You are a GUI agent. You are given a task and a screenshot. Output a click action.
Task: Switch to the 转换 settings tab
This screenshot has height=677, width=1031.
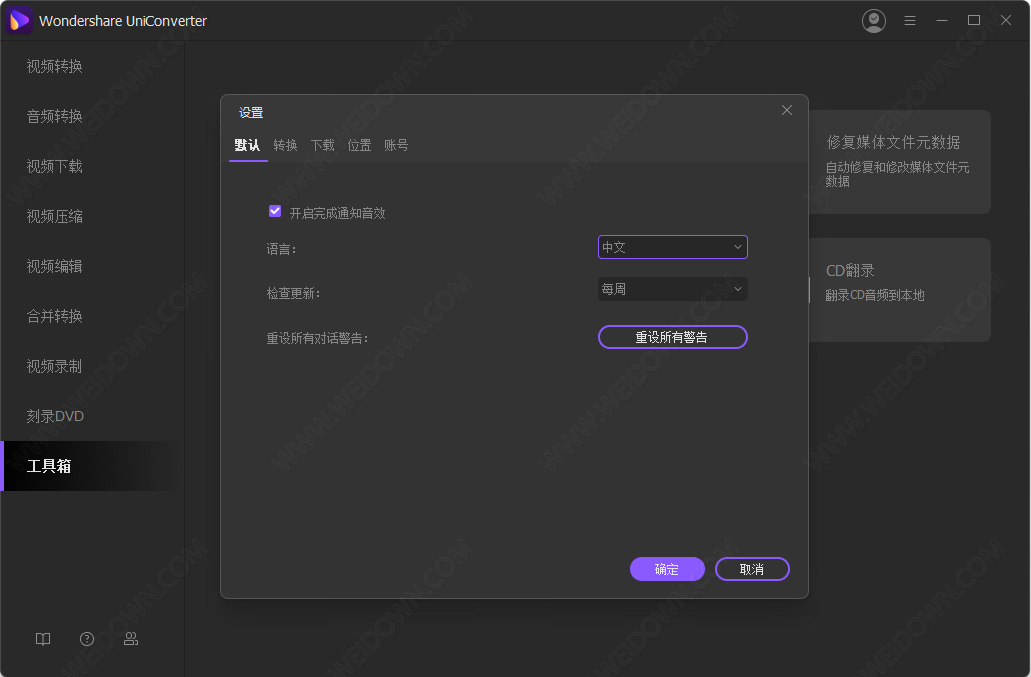point(285,145)
